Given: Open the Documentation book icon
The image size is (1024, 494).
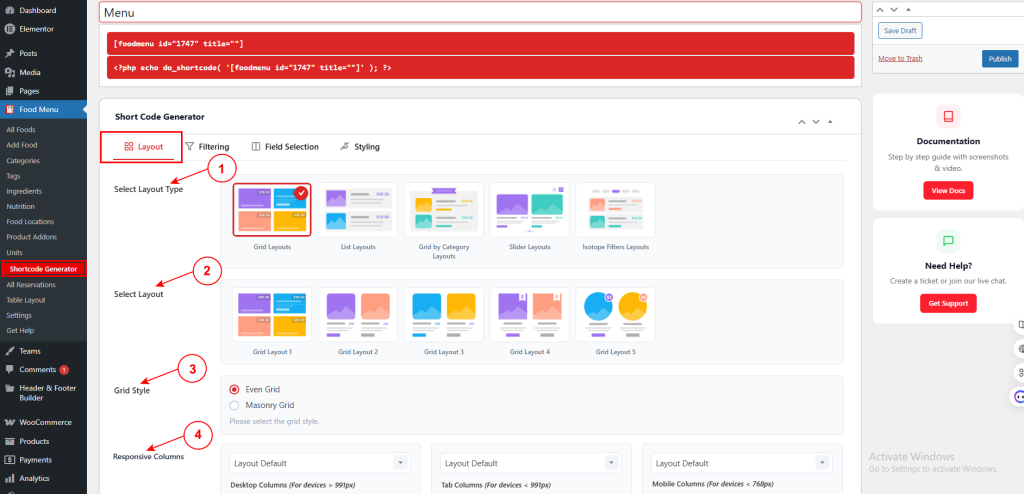Looking at the screenshot, I should 948,116.
